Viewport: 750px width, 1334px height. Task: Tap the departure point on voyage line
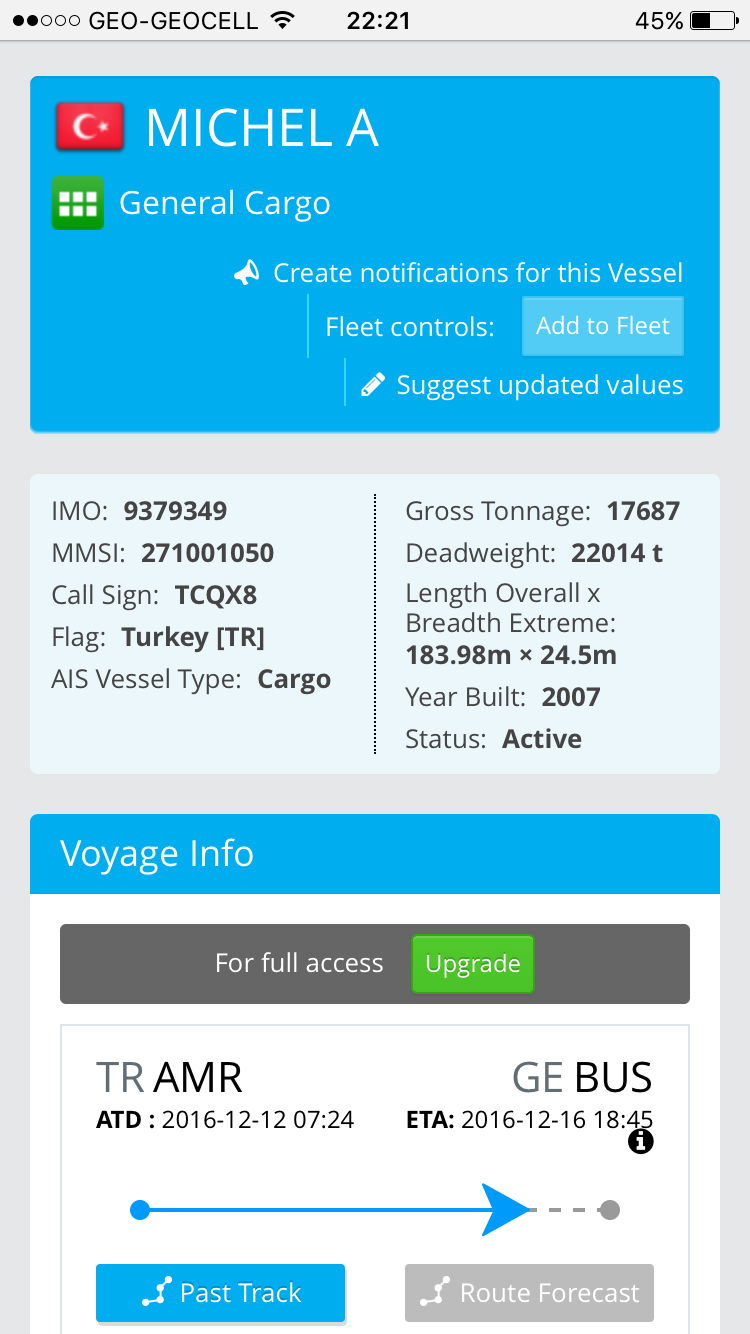(140, 1210)
